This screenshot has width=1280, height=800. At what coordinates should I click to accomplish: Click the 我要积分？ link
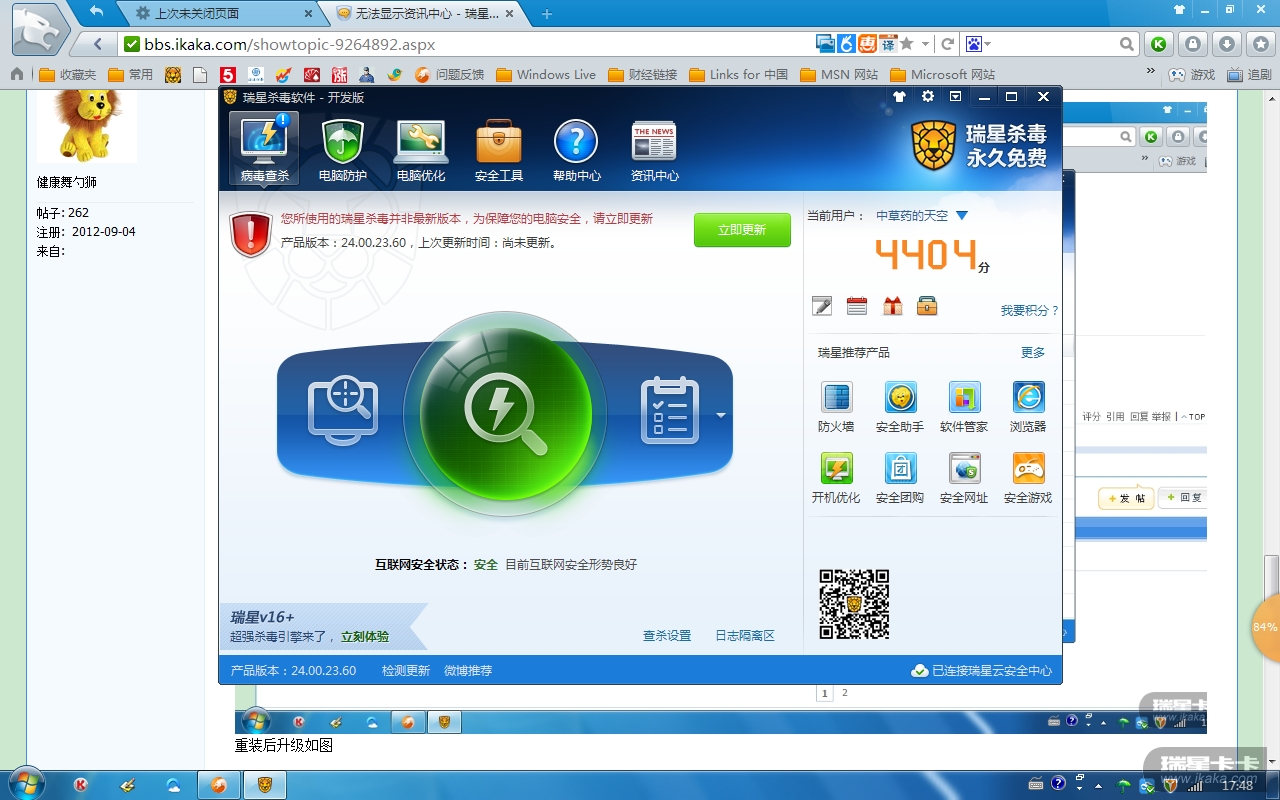1029,311
